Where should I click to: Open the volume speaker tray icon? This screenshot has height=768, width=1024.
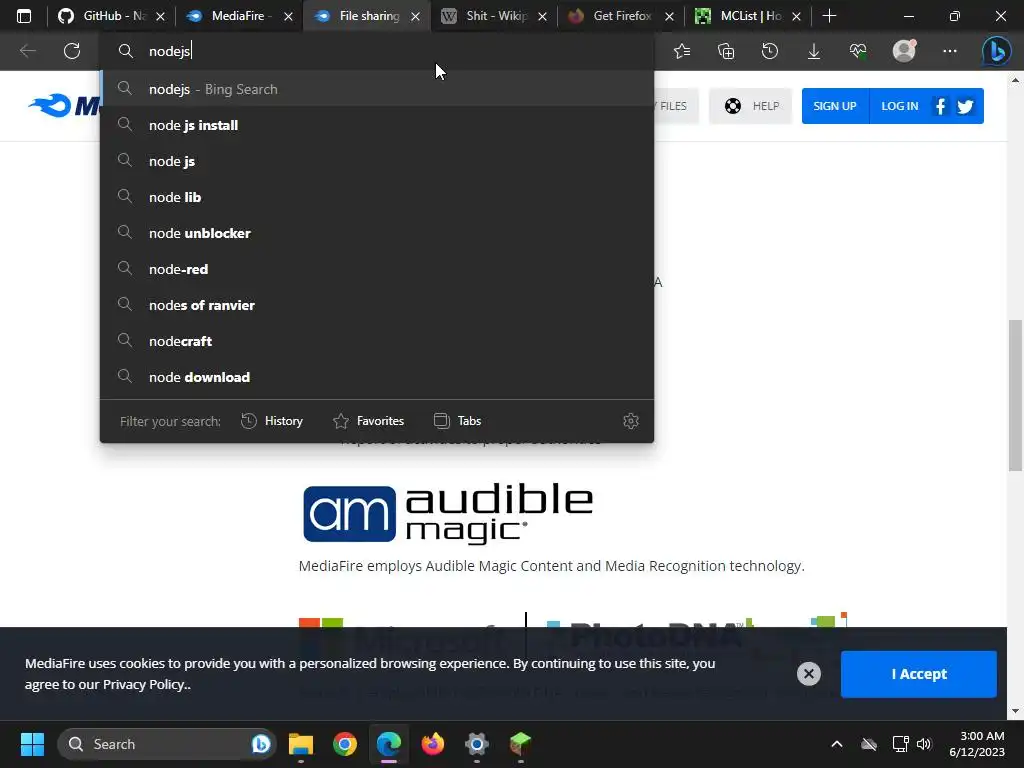click(x=924, y=744)
